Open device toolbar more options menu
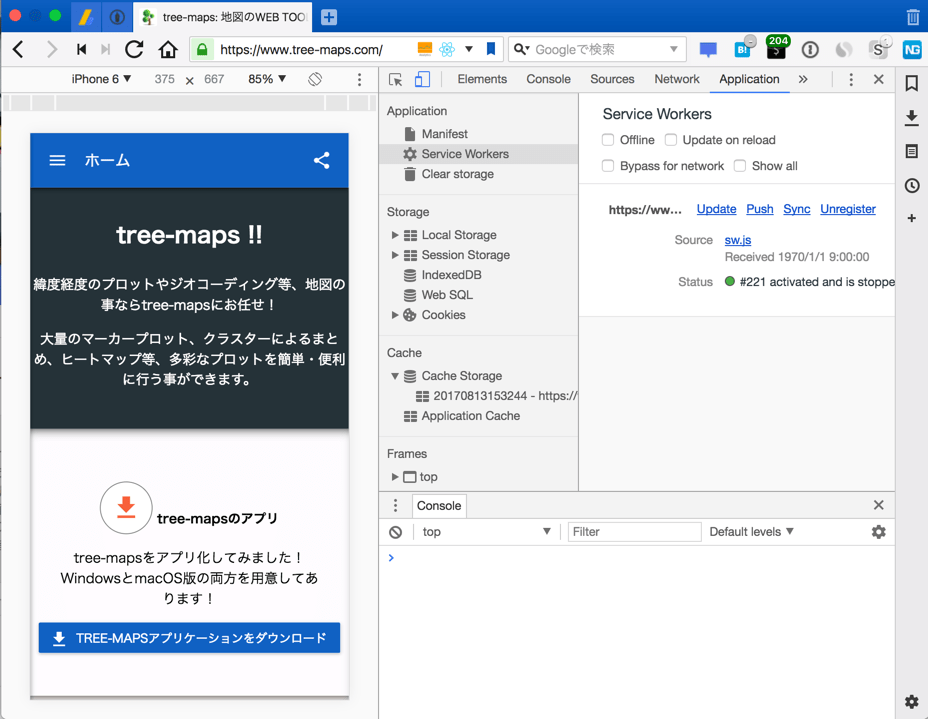Screen dimensions: 928x719 click(x=359, y=79)
